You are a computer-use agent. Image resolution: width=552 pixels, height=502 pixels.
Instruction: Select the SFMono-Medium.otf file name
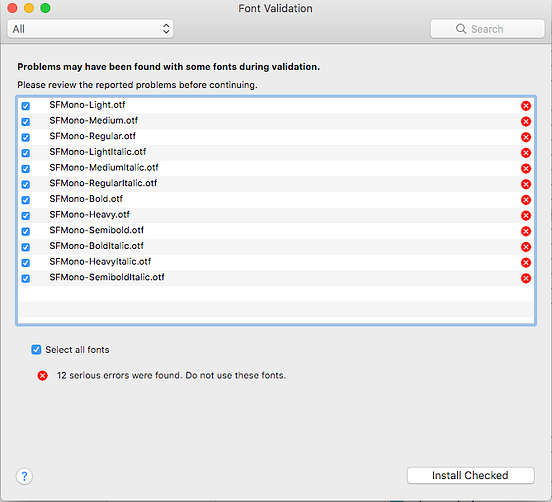(94, 120)
